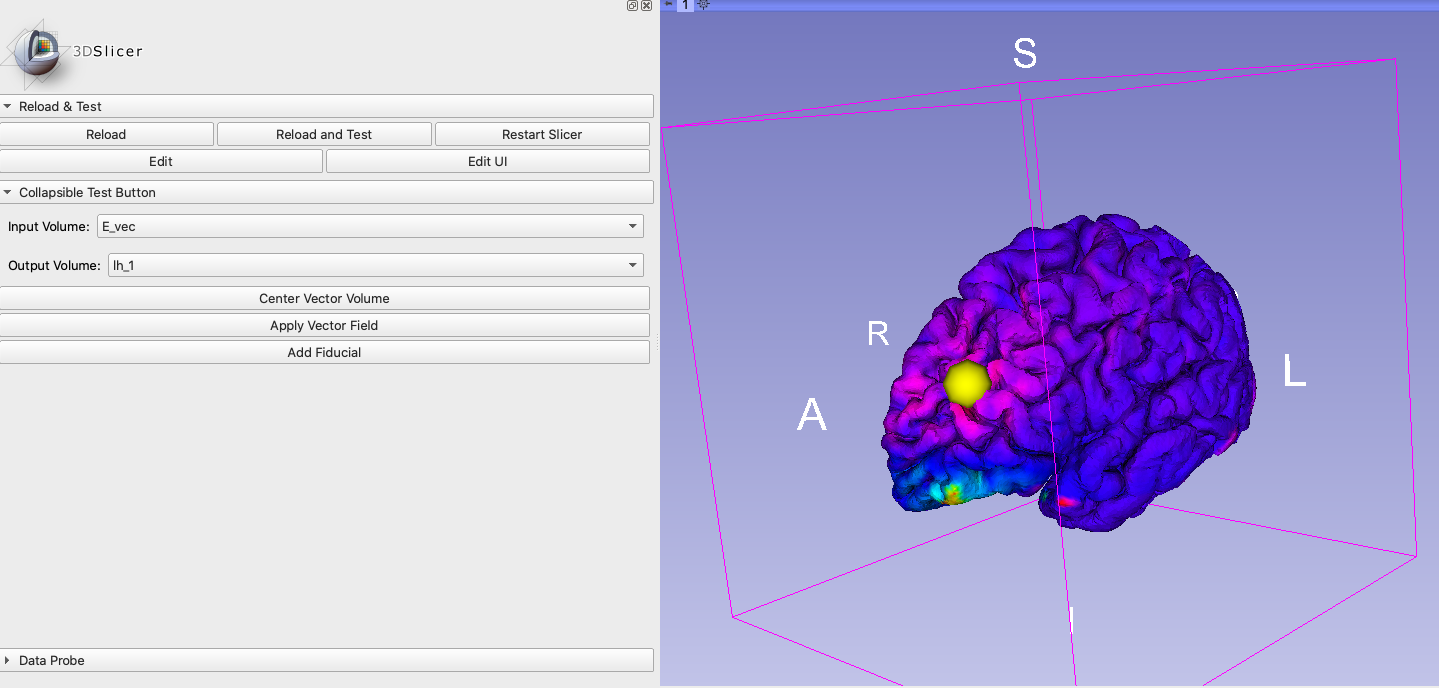Open the UI editor via Edit UI
Image resolution: width=1439 pixels, height=688 pixels.
click(x=487, y=160)
